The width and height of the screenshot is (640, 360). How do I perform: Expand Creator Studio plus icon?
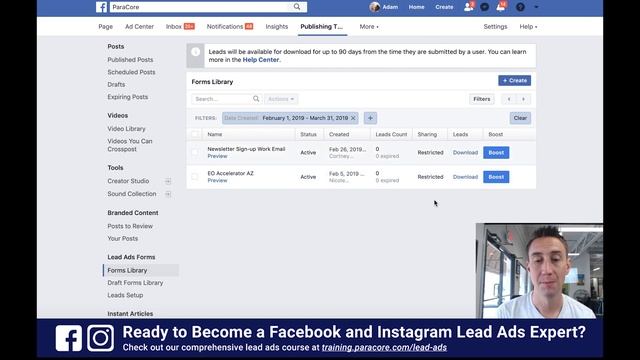click(168, 181)
